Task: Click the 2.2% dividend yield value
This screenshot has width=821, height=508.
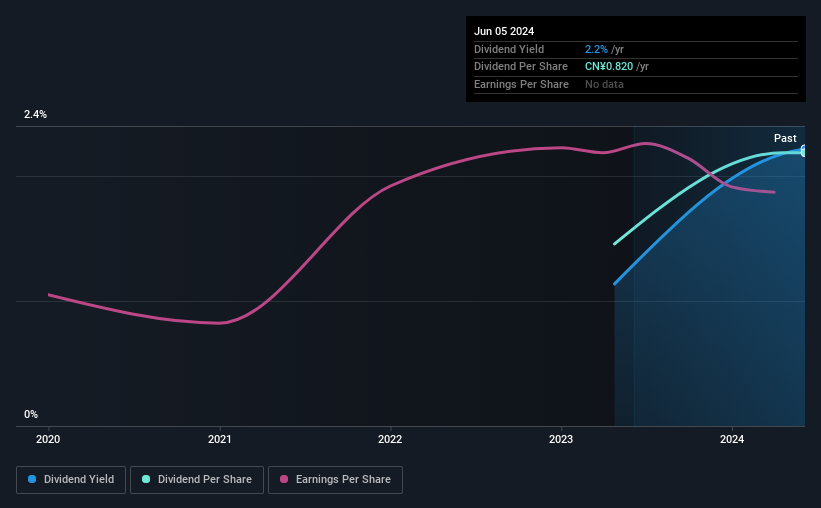Action: [596, 49]
